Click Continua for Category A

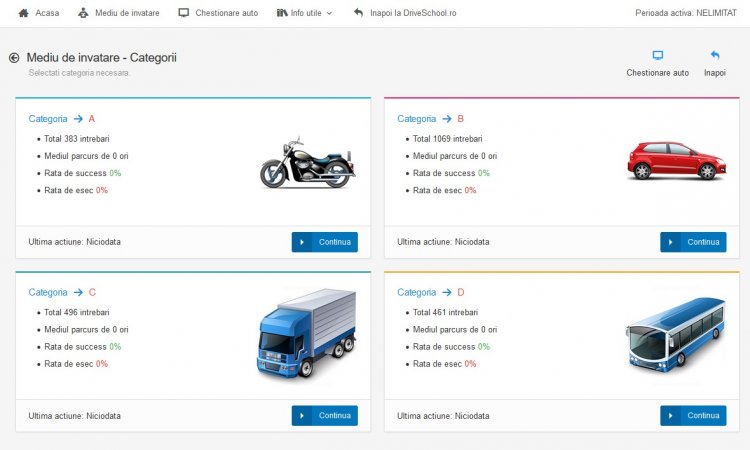[325, 242]
